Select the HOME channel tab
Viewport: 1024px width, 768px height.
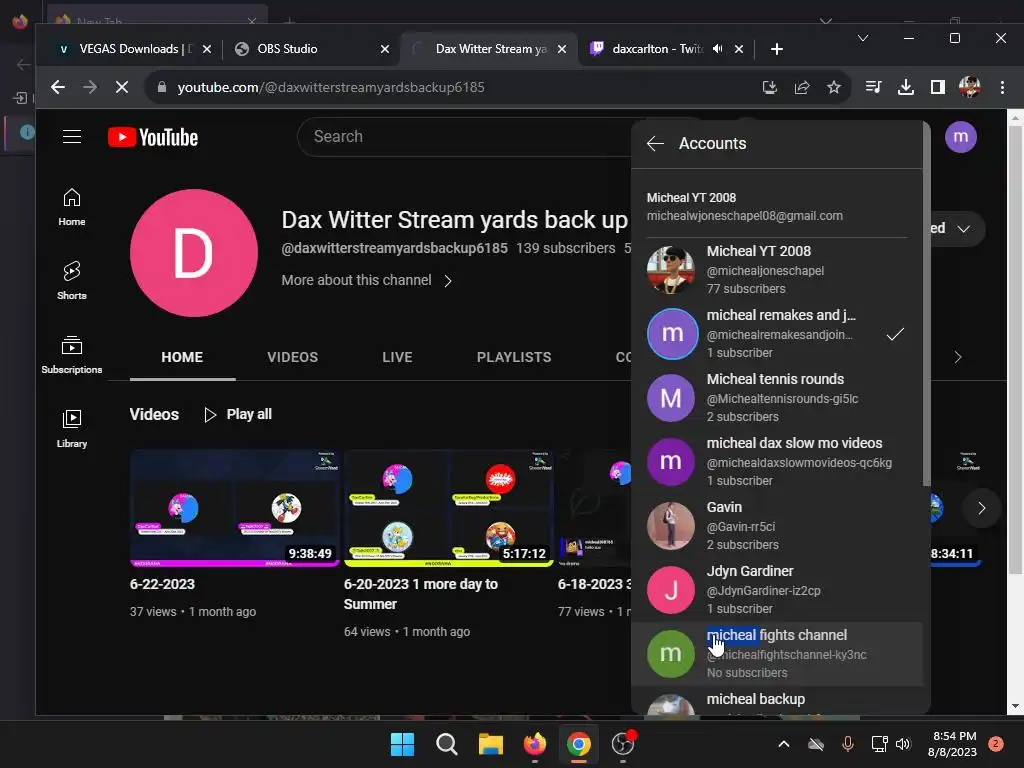click(x=182, y=357)
